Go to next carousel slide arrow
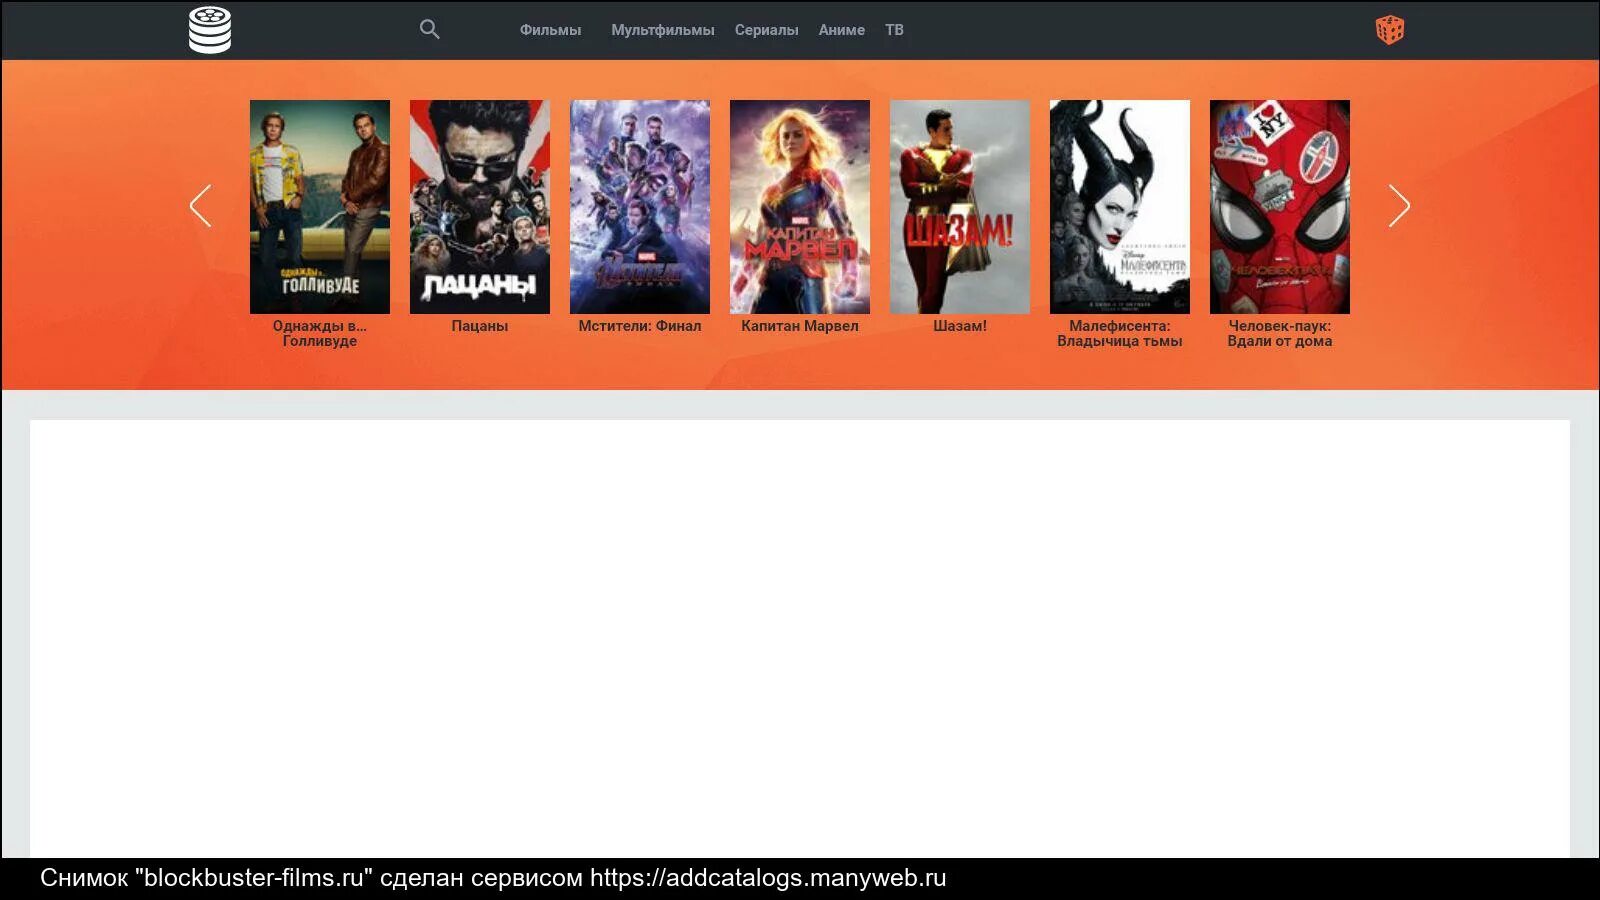This screenshot has height=900, width=1600. tap(1399, 206)
